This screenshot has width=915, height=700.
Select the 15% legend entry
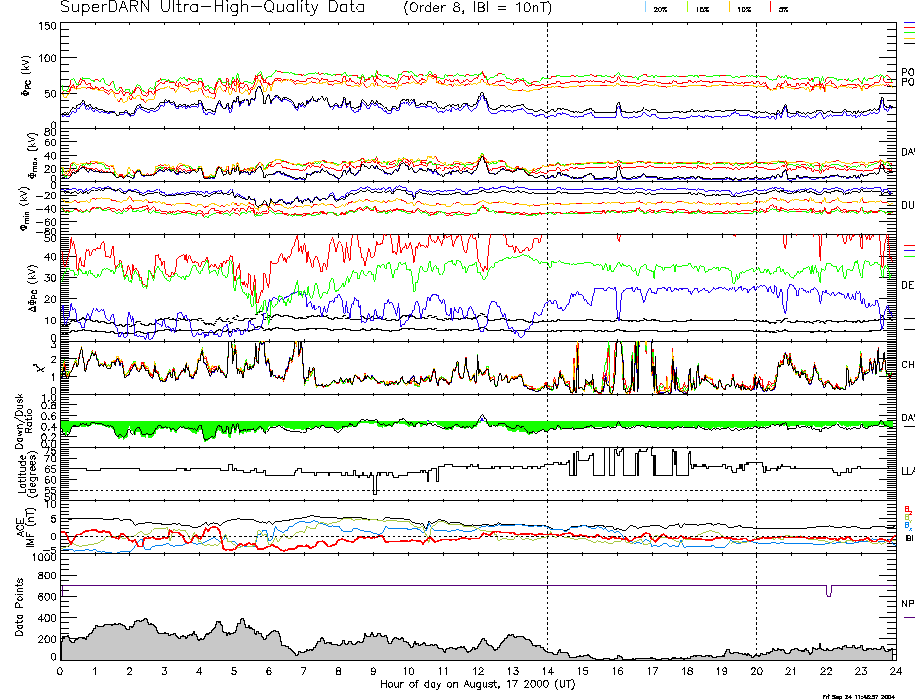tap(700, 8)
